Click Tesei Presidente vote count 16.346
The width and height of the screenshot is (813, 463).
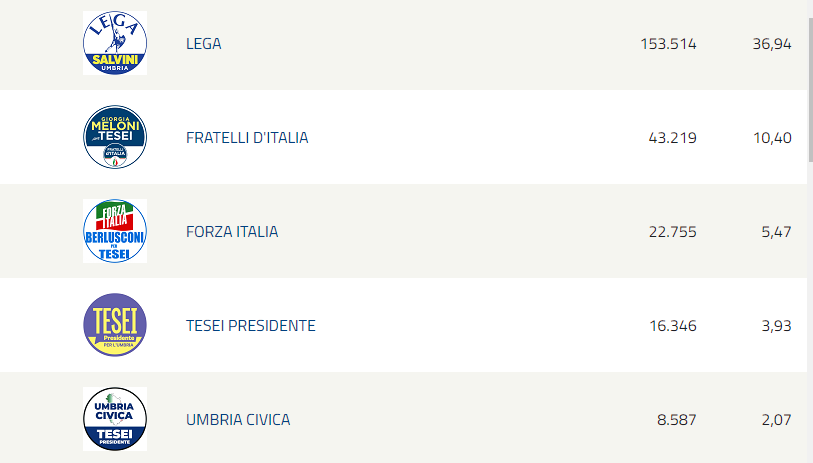pos(673,326)
